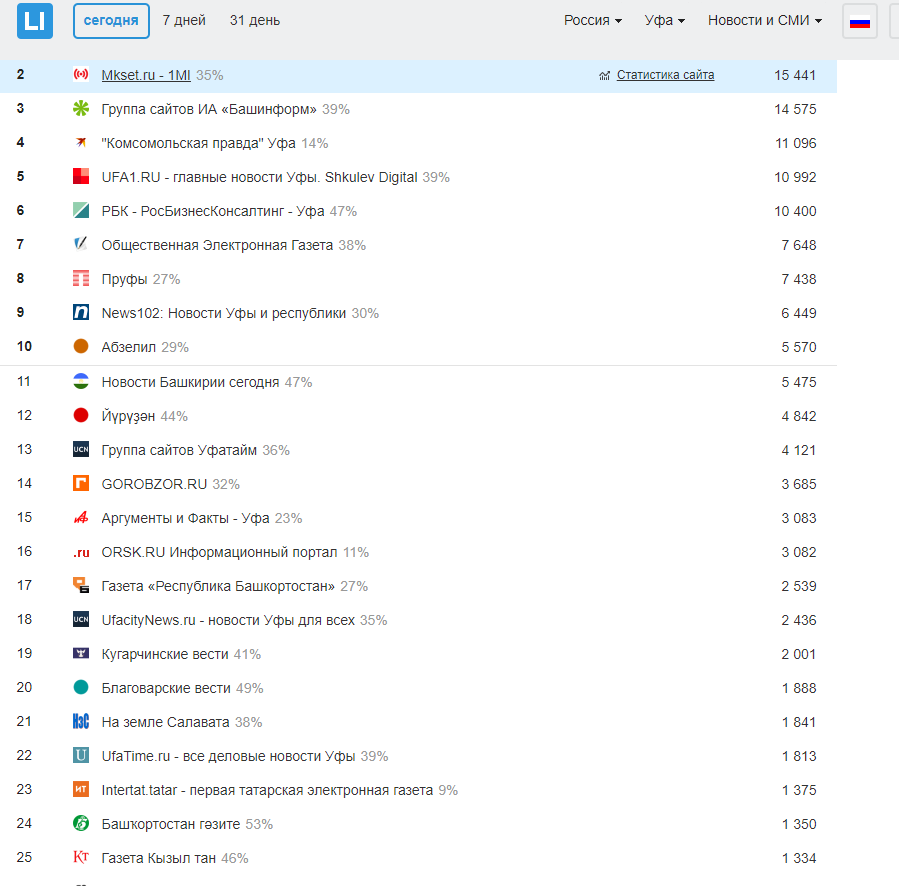Open the Новости и СМИ category dropdown
The height and width of the screenshot is (886, 899).
pyautogui.click(x=764, y=21)
